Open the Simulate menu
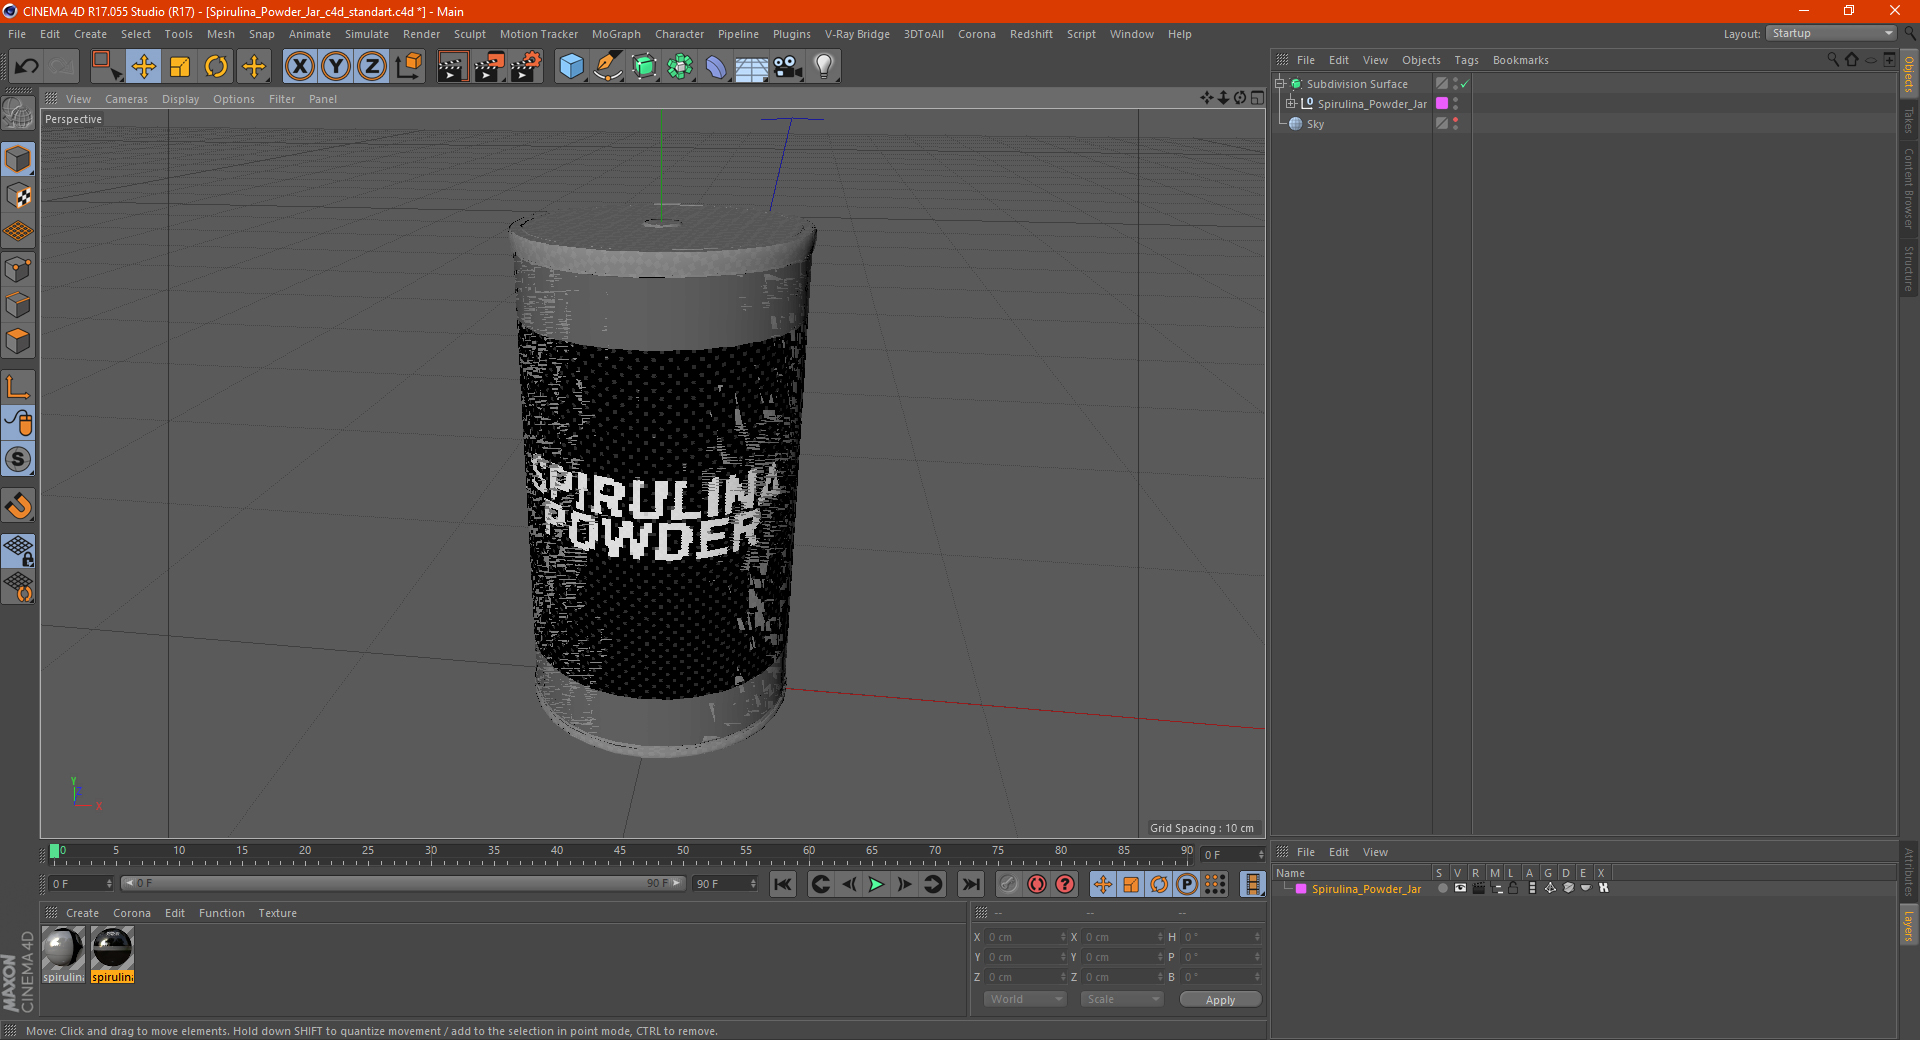 click(367, 34)
